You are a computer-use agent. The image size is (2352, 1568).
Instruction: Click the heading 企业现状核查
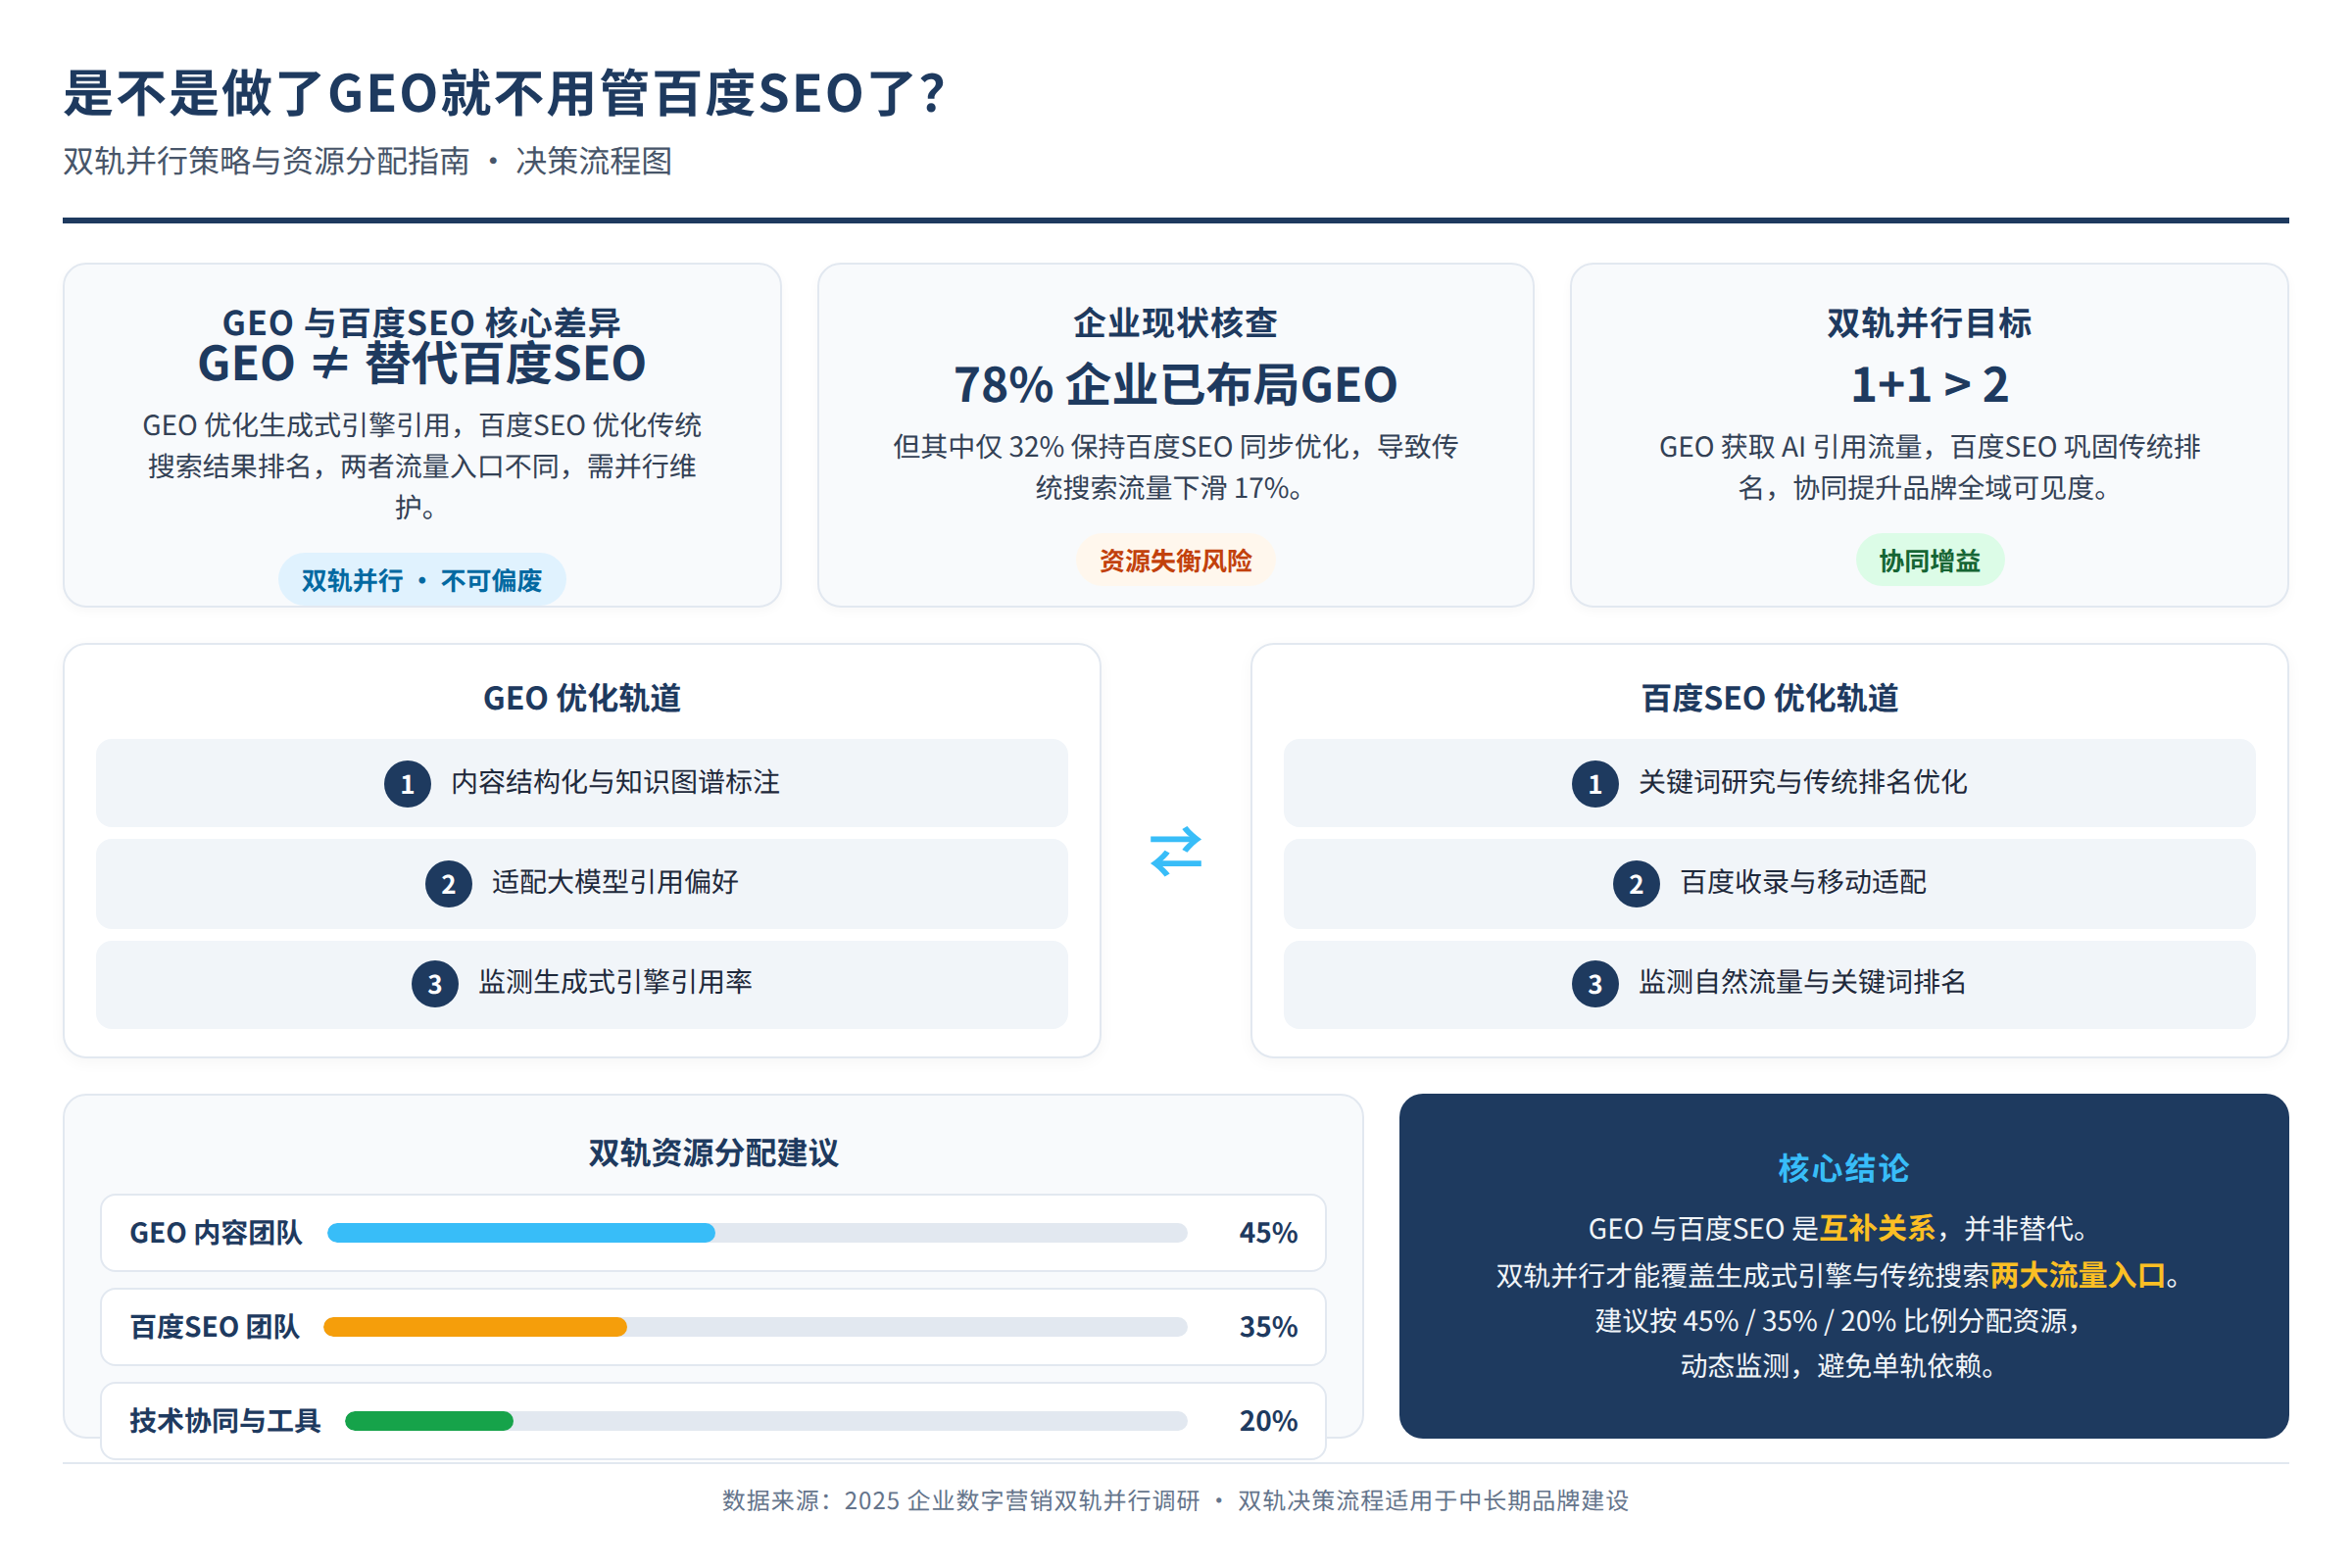point(1175,322)
